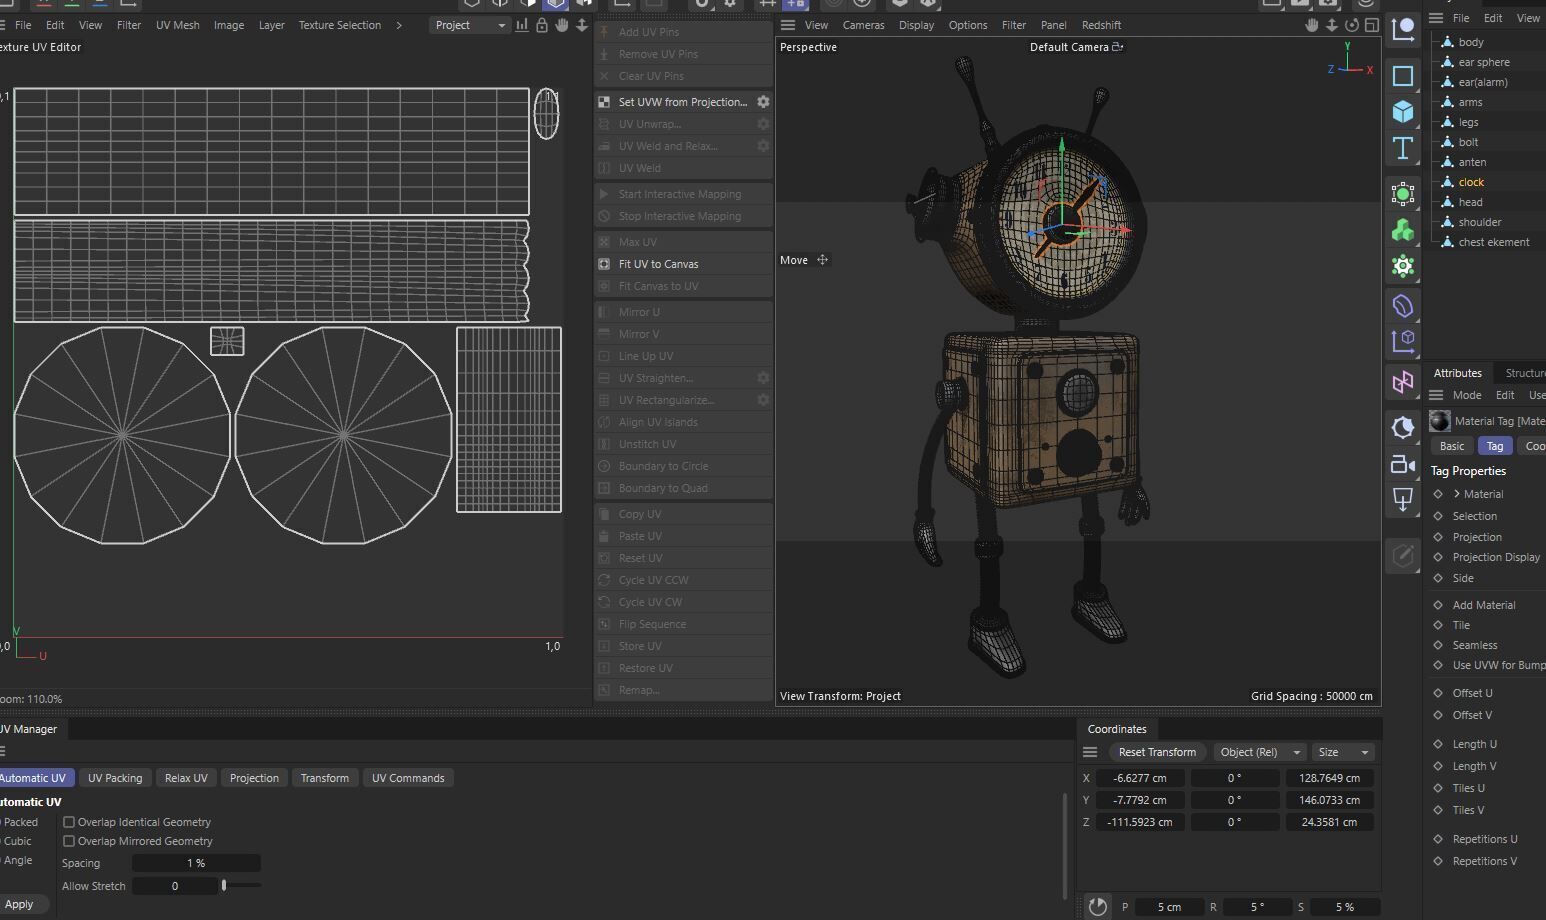Open the Attributes panel hamburger menu

click(x=1437, y=395)
